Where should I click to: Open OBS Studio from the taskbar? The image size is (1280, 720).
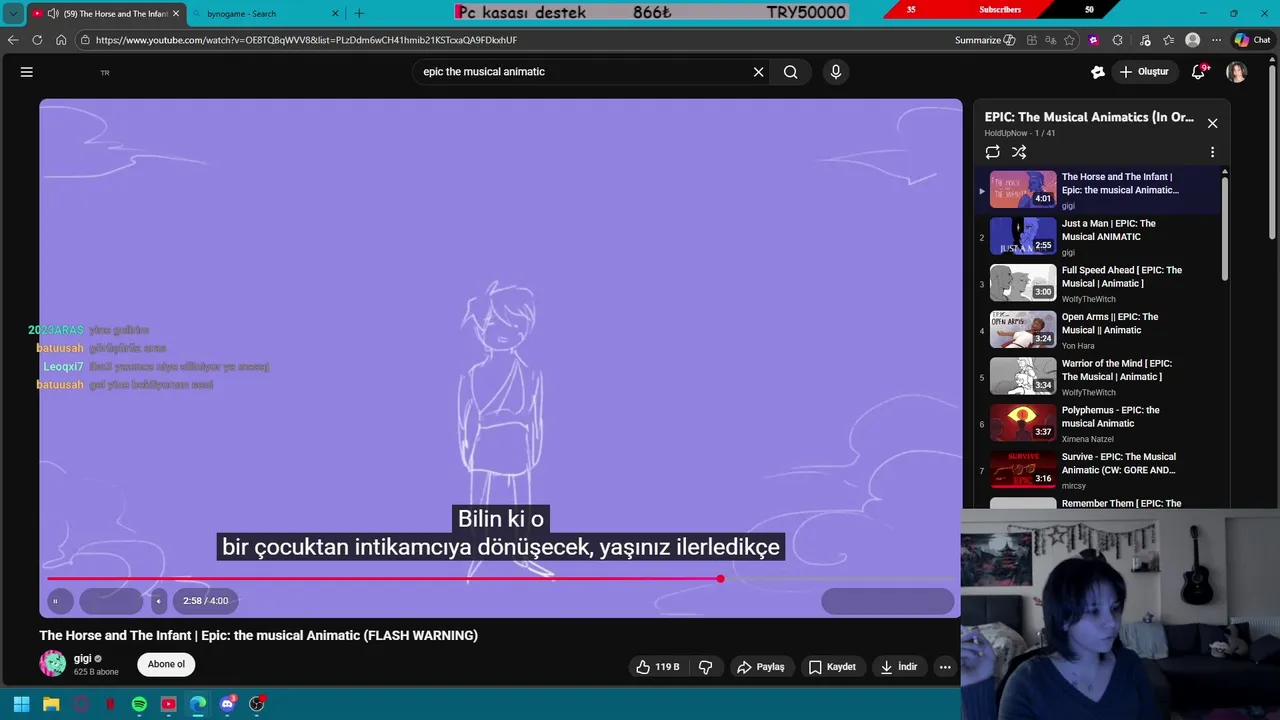coord(257,704)
